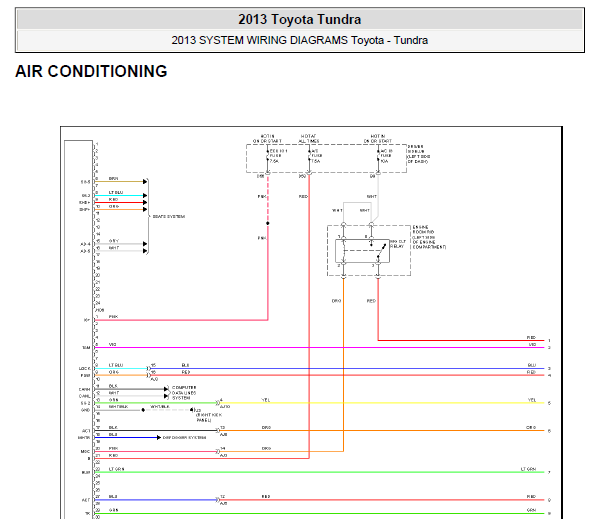Screen dimensions: 609x519
Task: Click the splice dot on the pink vertical wire
Action: coord(268,223)
